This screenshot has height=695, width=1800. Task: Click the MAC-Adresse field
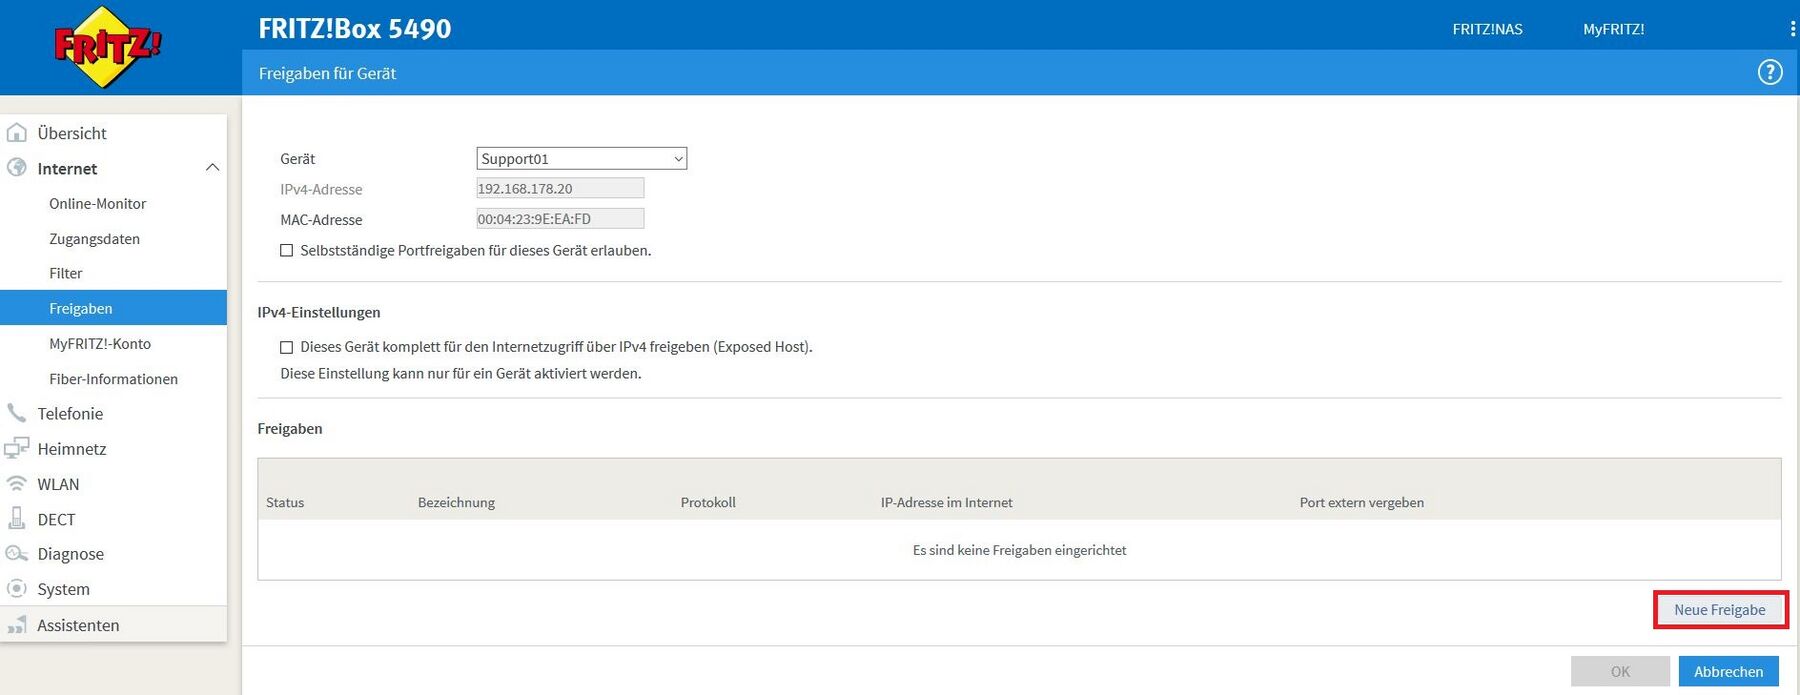click(x=560, y=218)
